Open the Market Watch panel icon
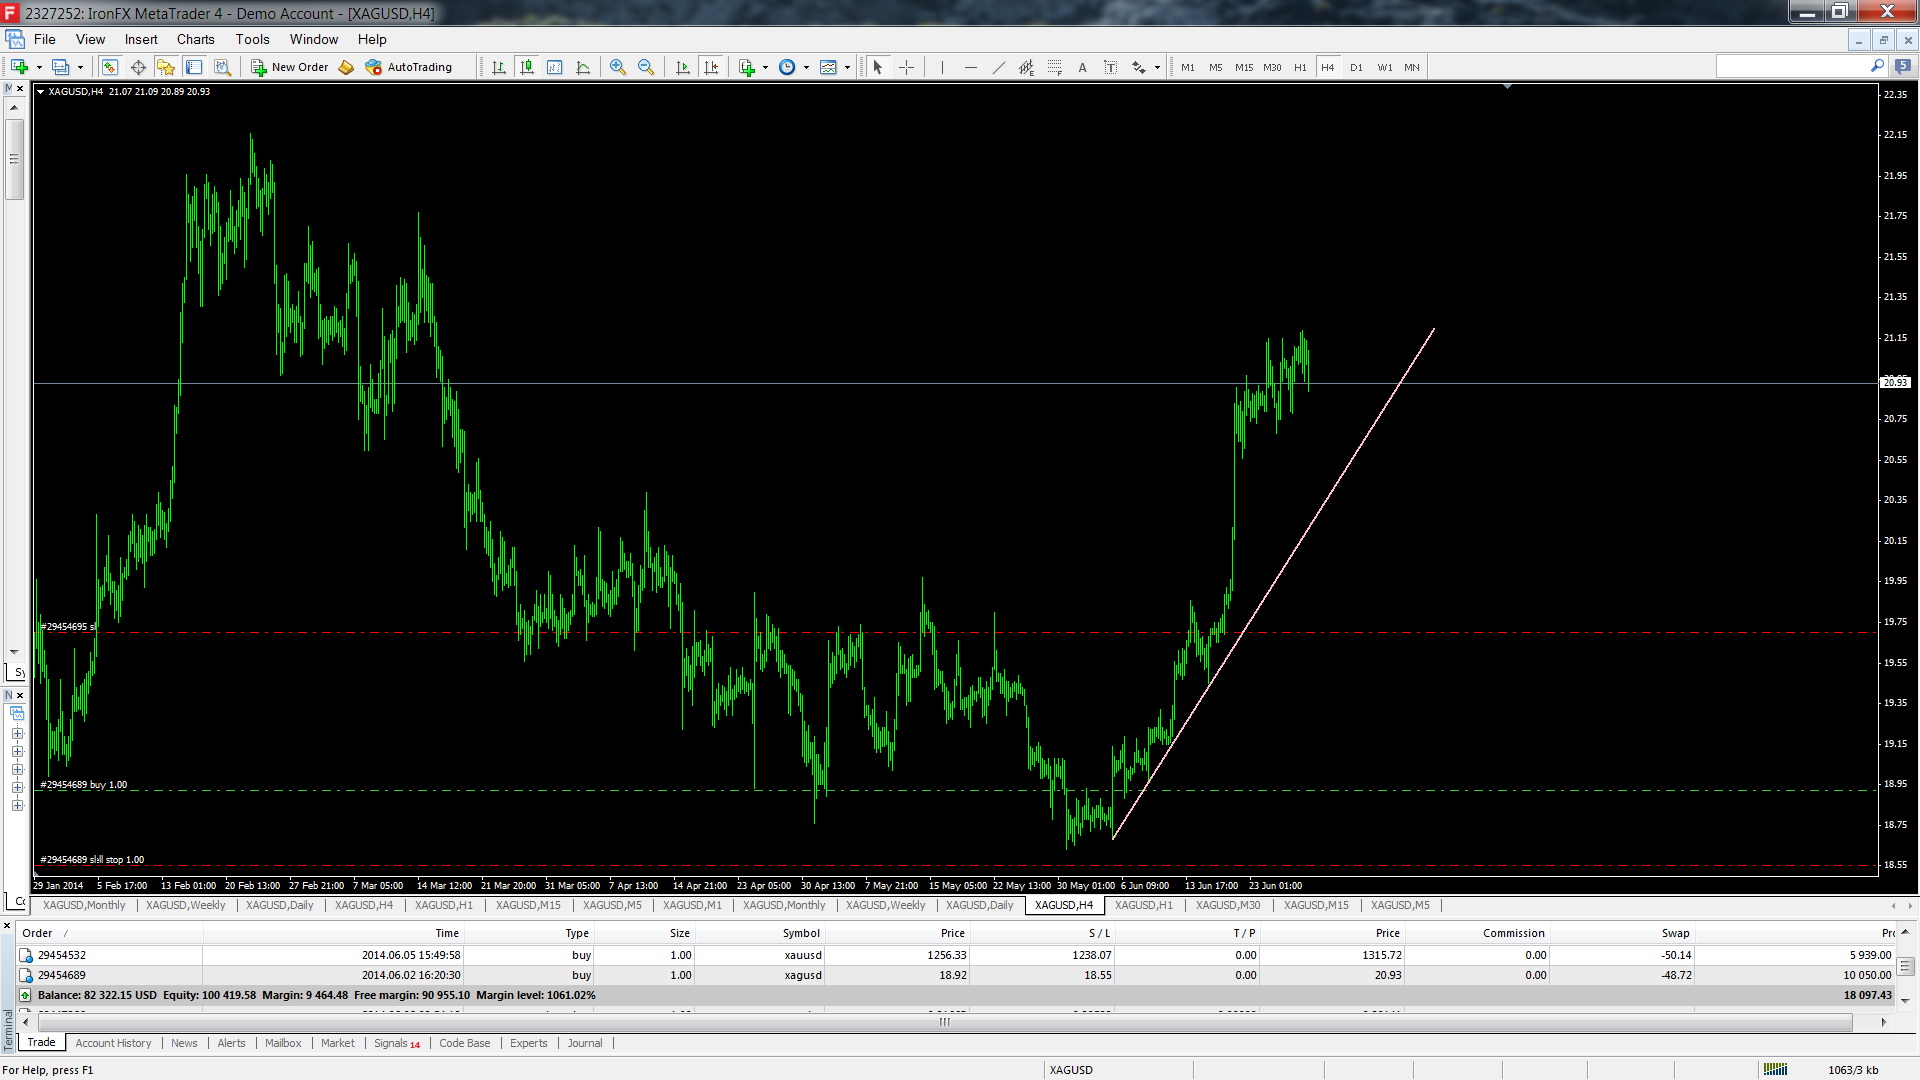 pyautogui.click(x=110, y=67)
